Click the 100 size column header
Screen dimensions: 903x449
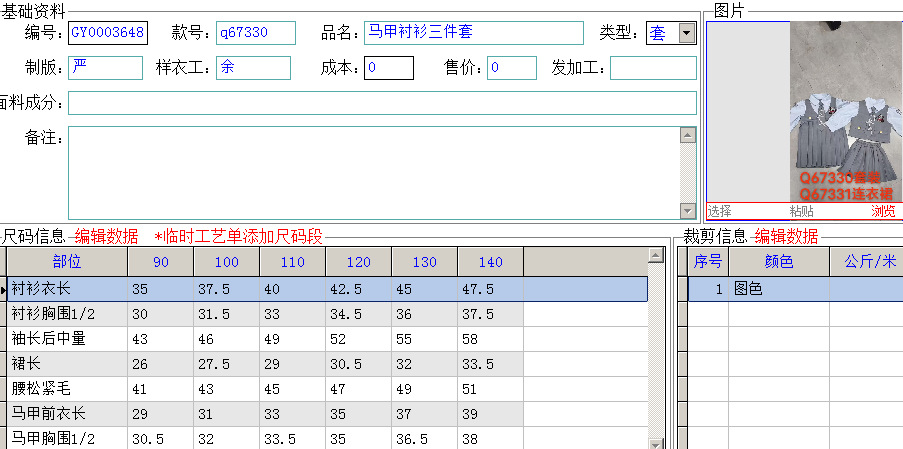[x=227, y=262]
